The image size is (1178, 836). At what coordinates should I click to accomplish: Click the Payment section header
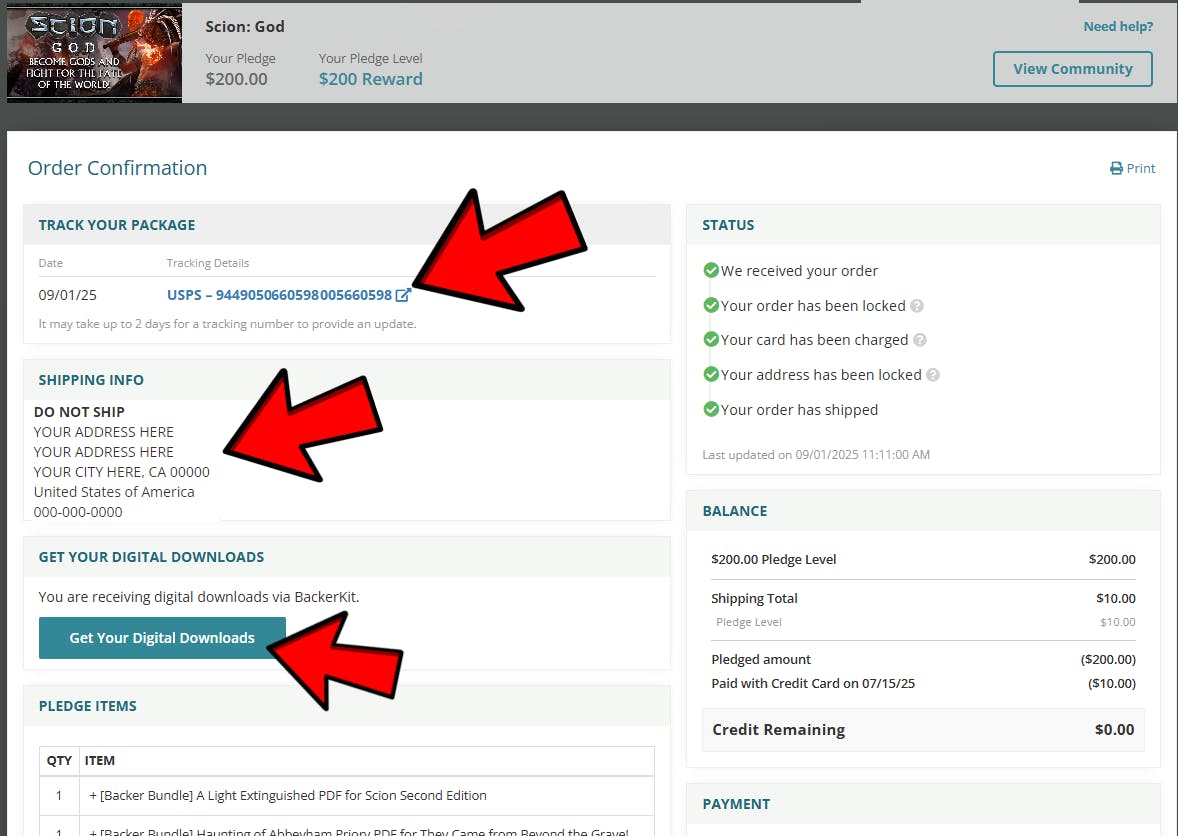736,804
